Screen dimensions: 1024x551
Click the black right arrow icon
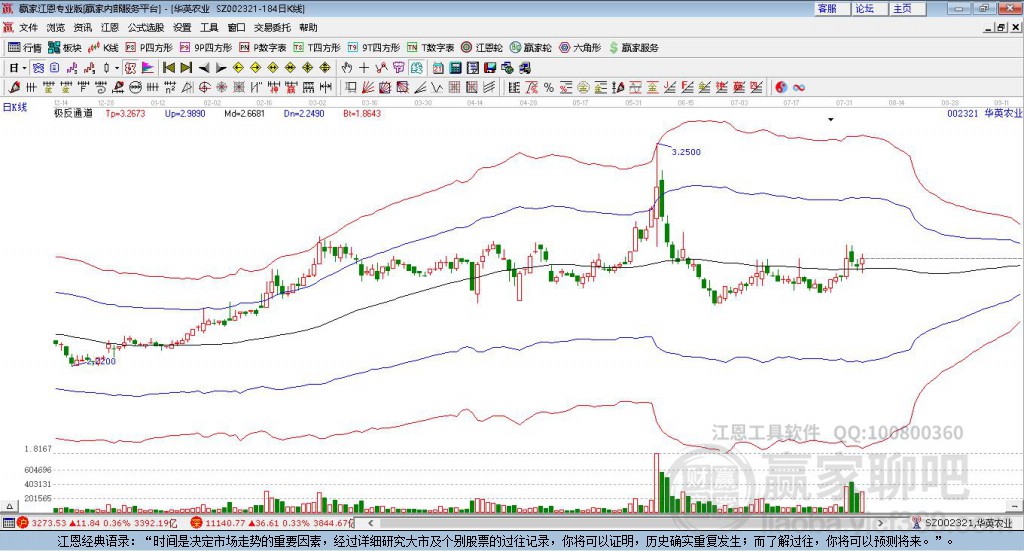coord(221,68)
